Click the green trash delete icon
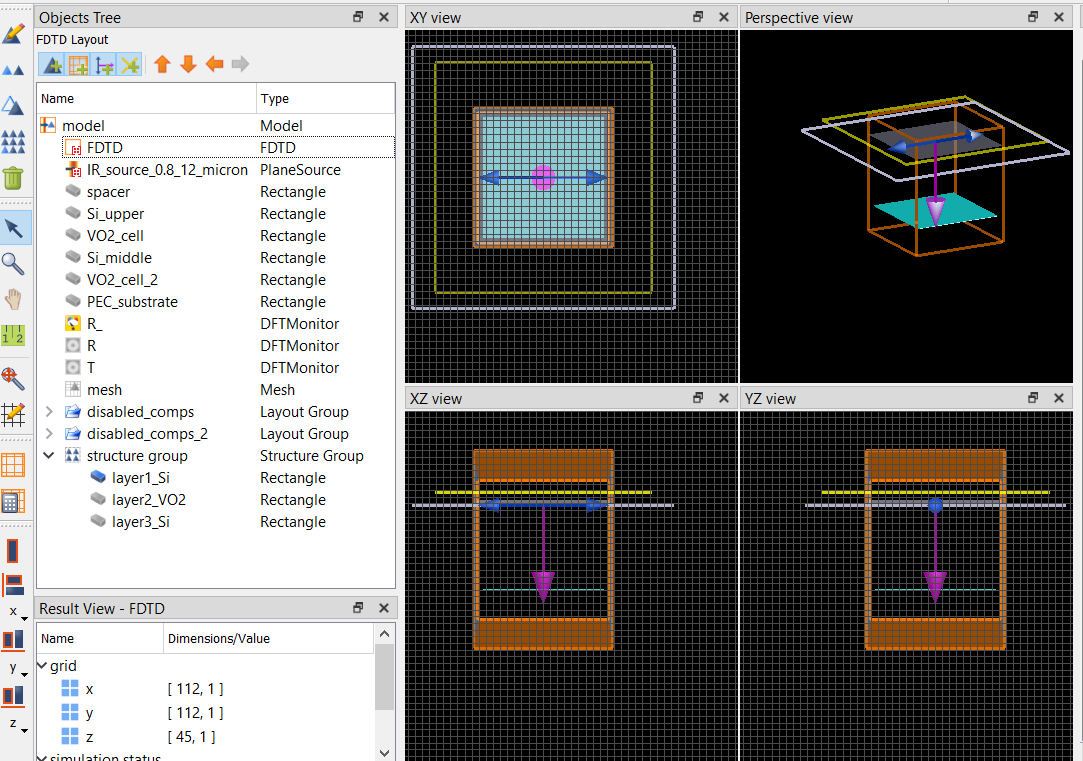The height and width of the screenshot is (761, 1083). 13,178
